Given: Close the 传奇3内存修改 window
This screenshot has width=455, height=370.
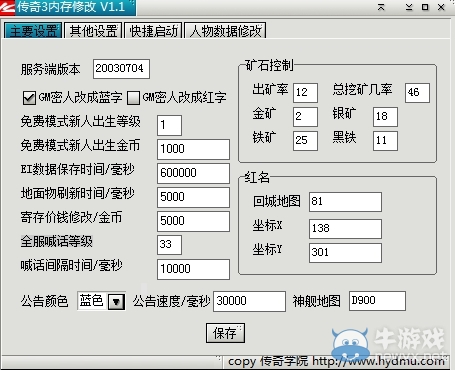Looking at the screenshot, I should pyautogui.click(x=441, y=7).
